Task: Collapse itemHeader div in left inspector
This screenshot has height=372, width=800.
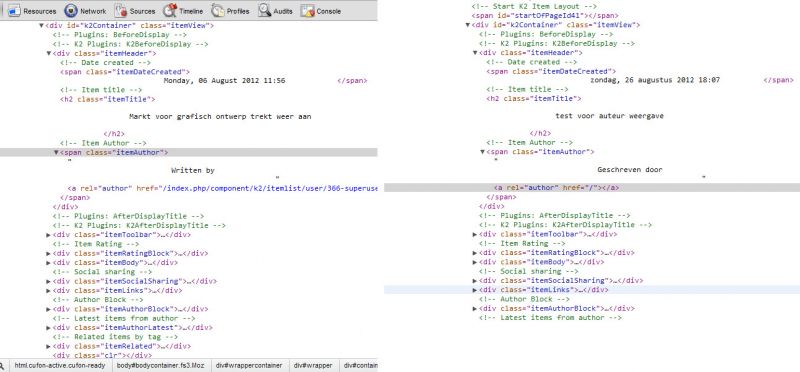Action: (x=49, y=53)
